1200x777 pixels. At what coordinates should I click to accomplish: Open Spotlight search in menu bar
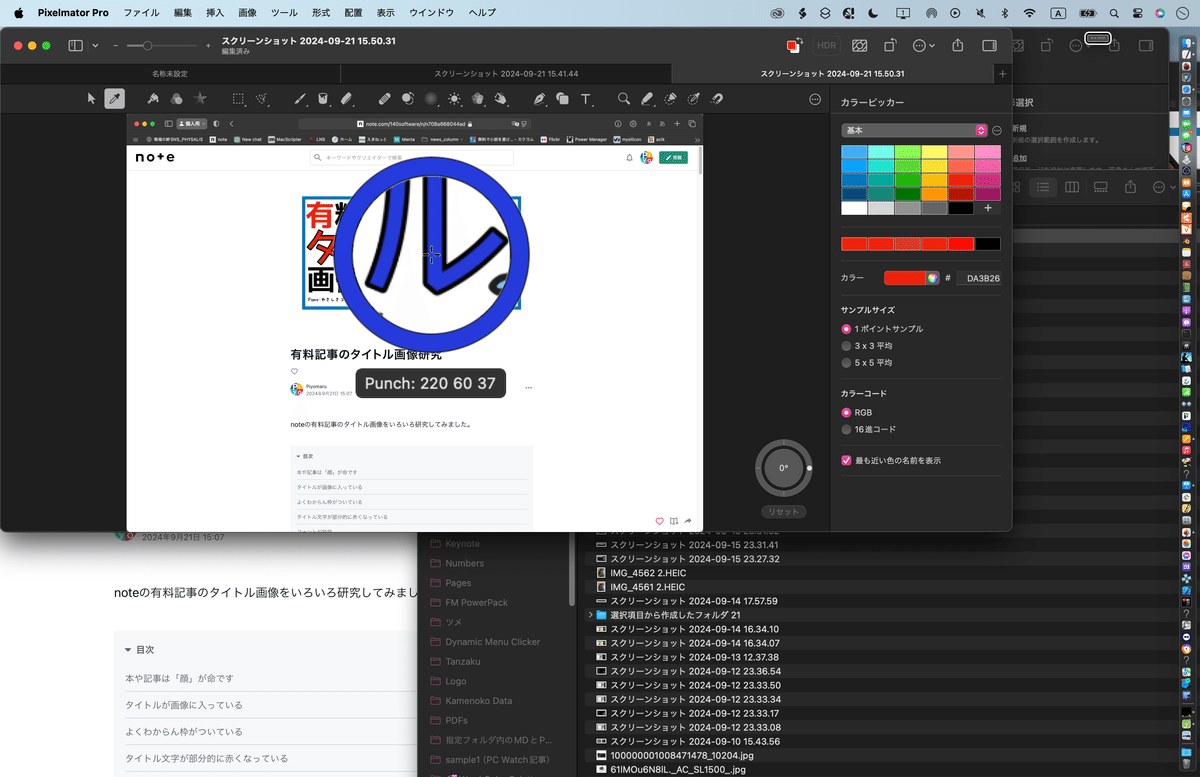coord(1114,12)
